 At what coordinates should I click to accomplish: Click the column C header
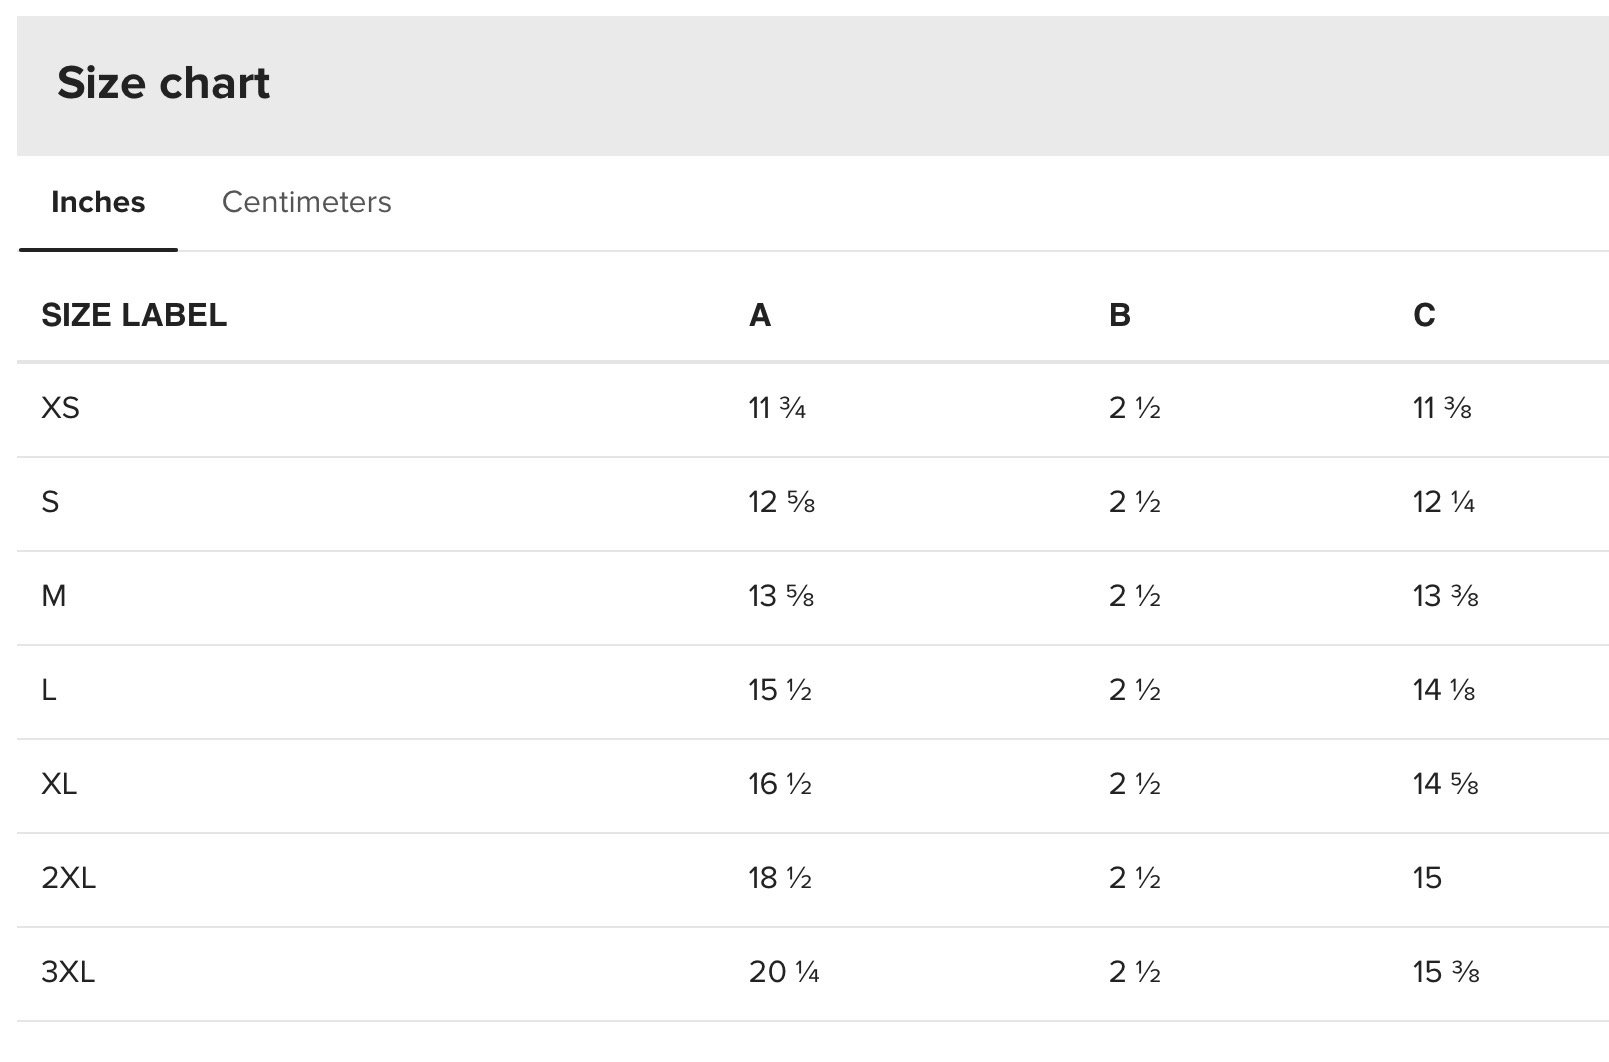click(1424, 315)
